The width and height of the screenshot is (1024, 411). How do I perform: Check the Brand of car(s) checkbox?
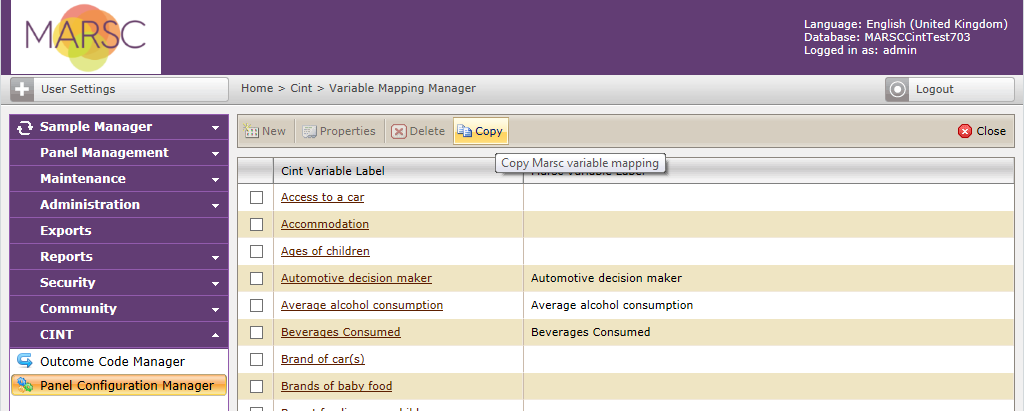point(257,359)
